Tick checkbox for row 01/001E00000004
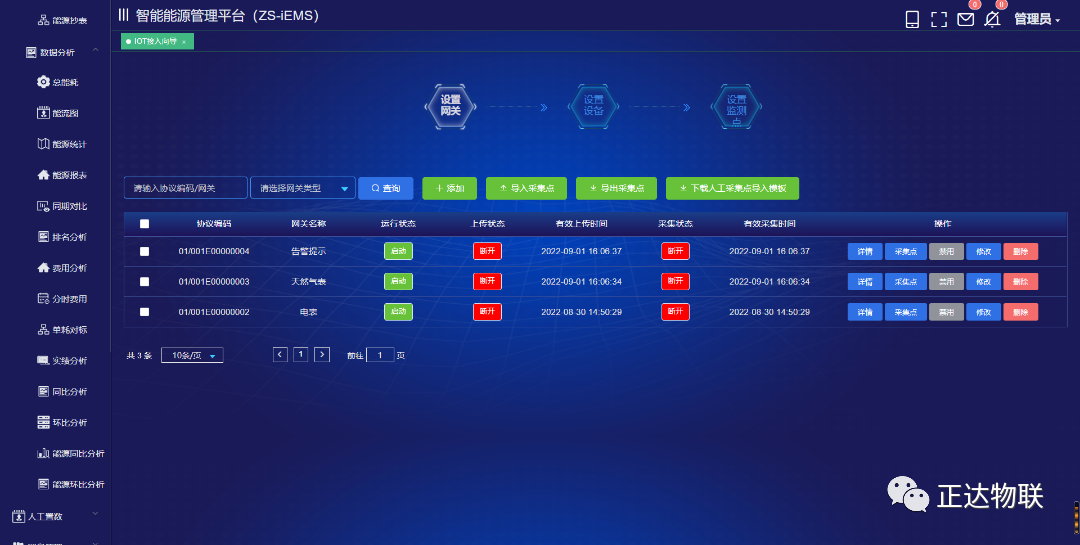Image resolution: width=1080 pixels, height=545 pixels. pyautogui.click(x=144, y=251)
